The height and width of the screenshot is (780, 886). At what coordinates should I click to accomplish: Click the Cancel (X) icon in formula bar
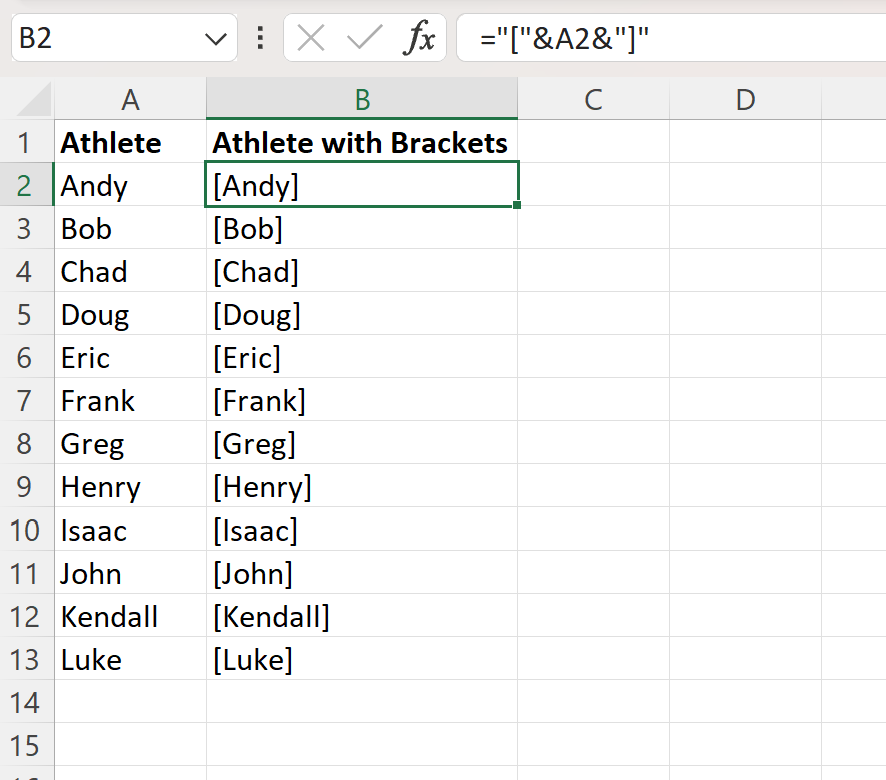311,38
